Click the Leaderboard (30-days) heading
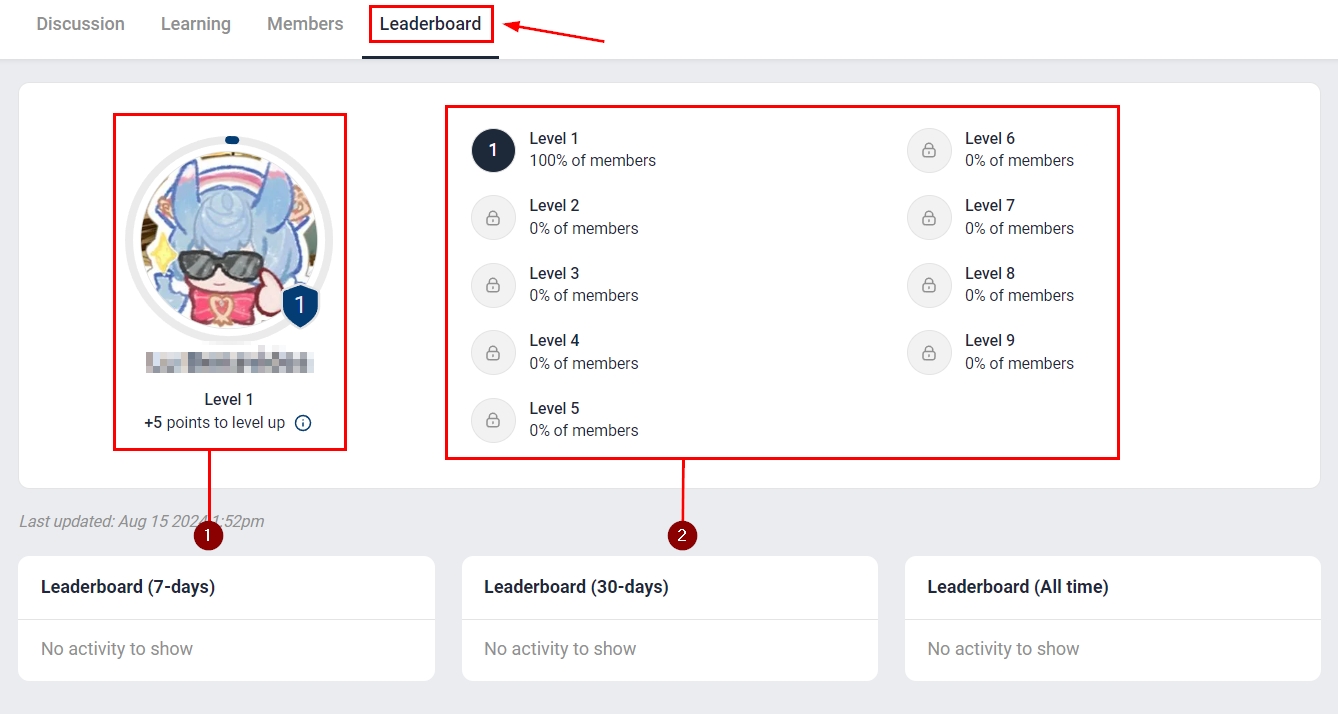Viewport: 1338px width, 714px height. (x=576, y=587)
